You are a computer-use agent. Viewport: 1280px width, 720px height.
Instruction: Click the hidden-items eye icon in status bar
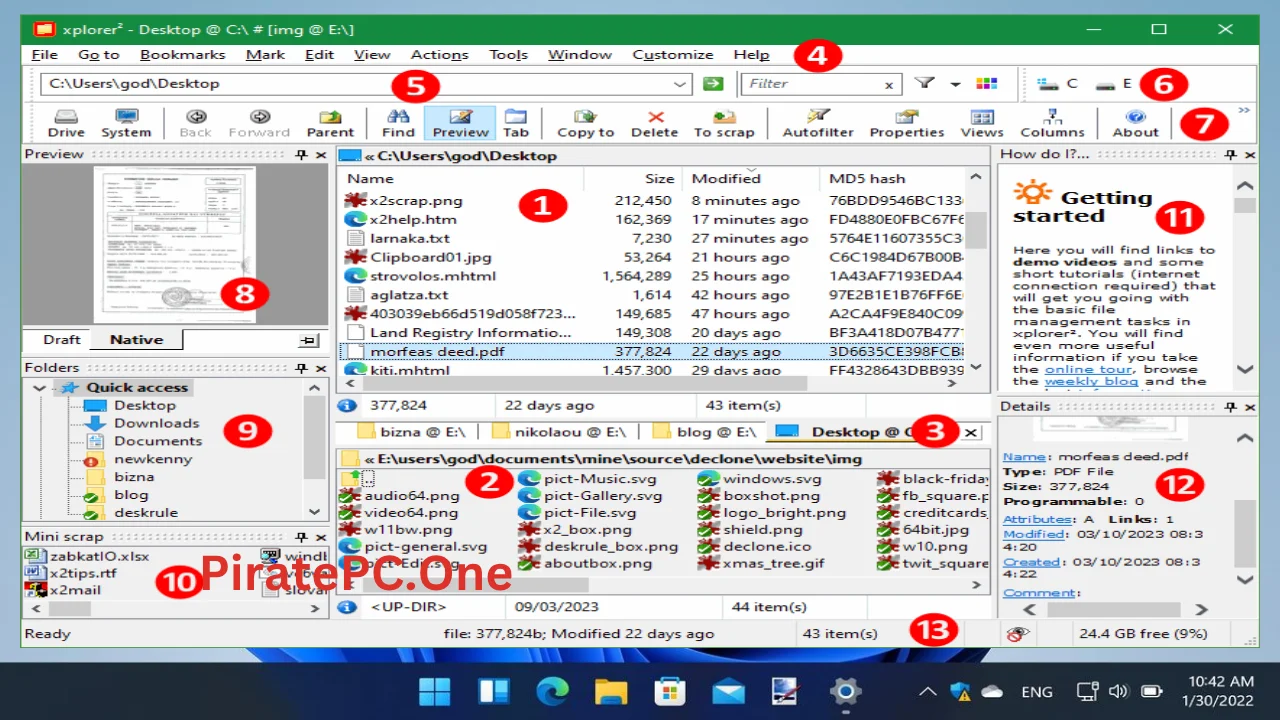[1018, 634]
